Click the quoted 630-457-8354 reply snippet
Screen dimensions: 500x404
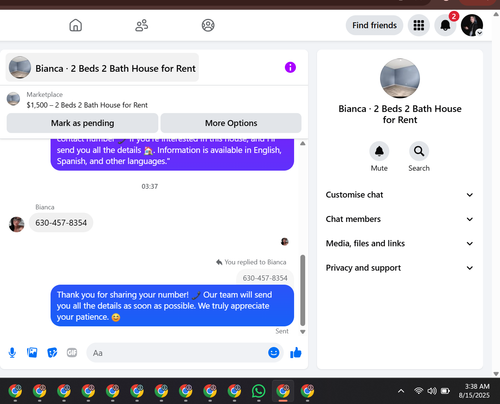[x=265, y=278]
